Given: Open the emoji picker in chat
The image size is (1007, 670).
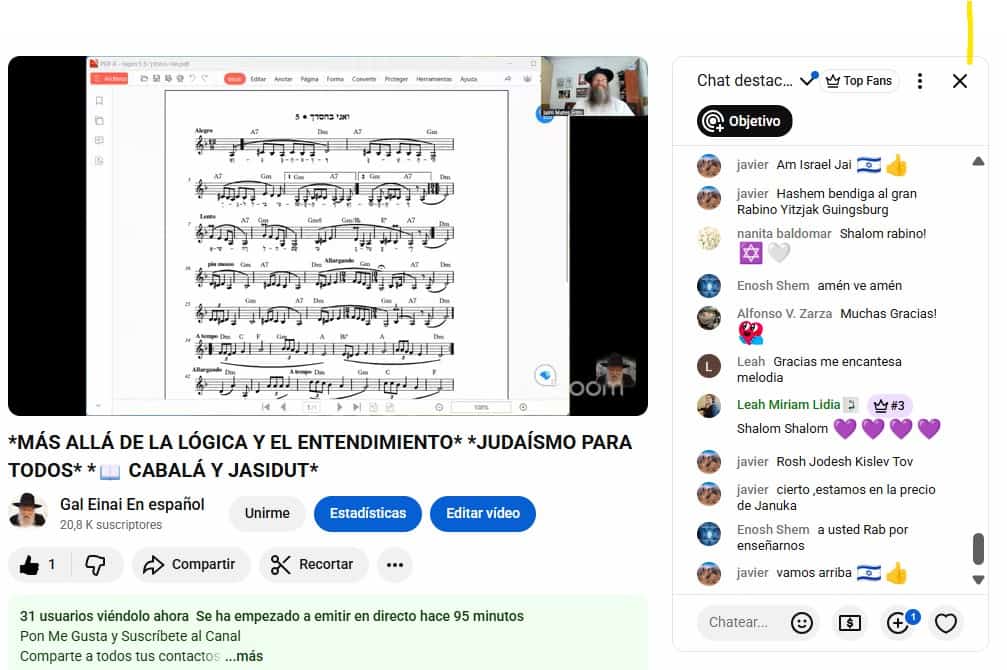Looking at the screenshot, I should tap(802, 623).
